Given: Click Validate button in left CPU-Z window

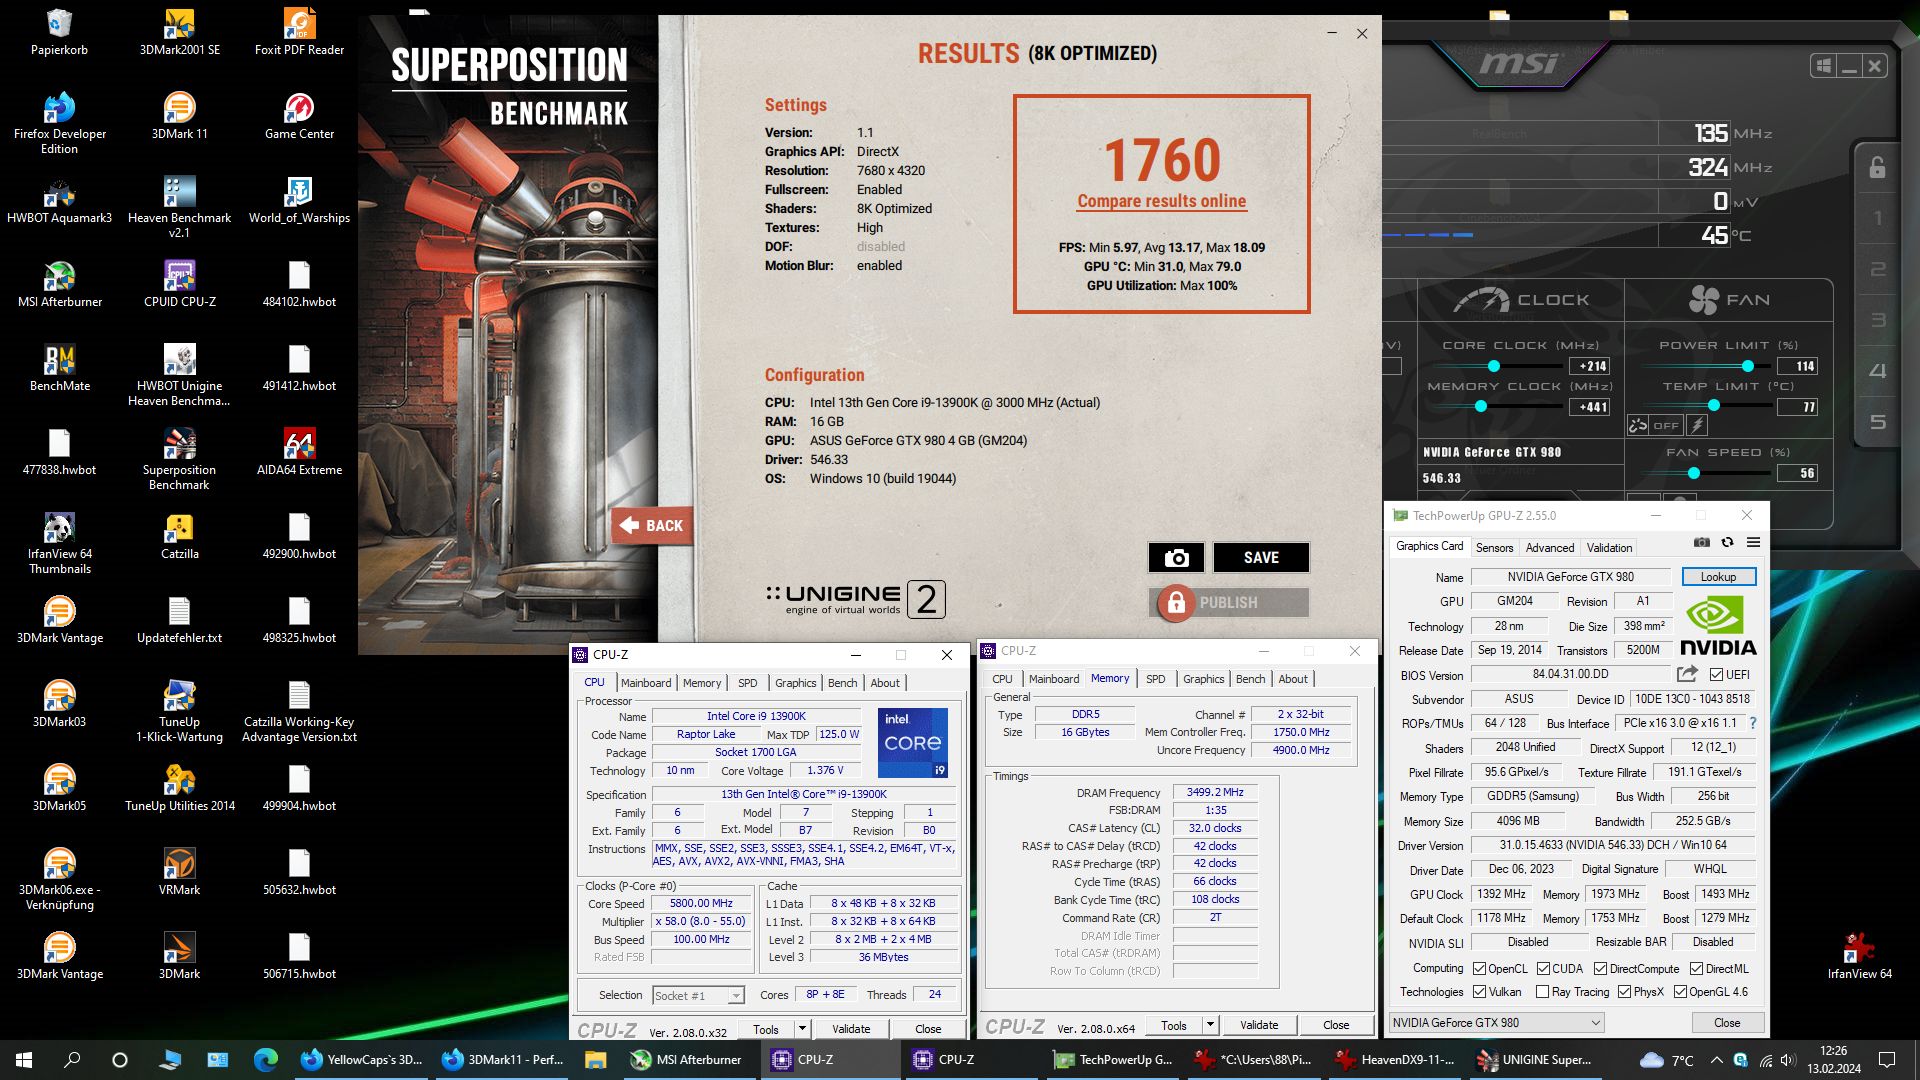Looking at the screenshot, I should (x=851, y=1028).
